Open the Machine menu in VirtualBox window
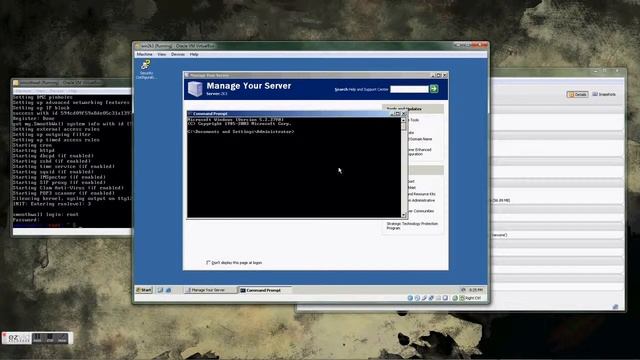Image resolution: width=640 pixels, height=360 pixels. coord(144,54)
